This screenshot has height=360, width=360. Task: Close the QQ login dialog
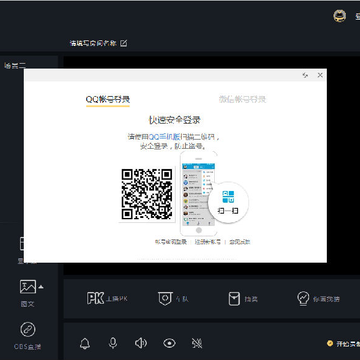tap(320, 75)
